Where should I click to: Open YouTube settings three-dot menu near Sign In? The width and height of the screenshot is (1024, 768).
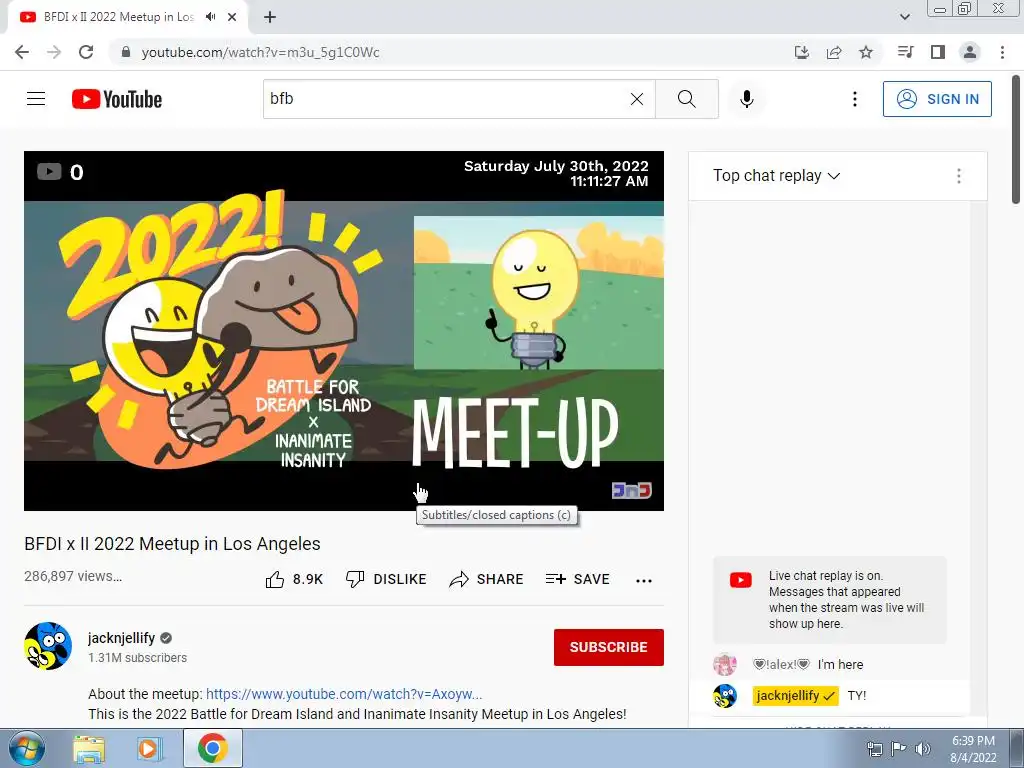[854, 99]
